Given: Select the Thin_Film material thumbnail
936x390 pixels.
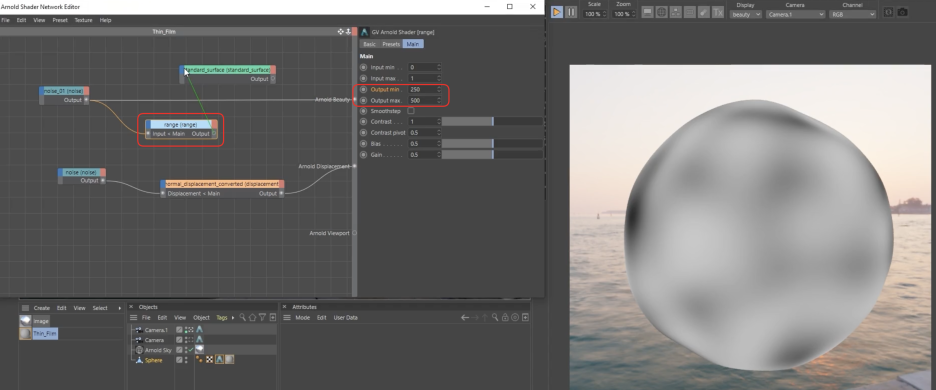Looking at the screenshot, I should tap(26, 334).
